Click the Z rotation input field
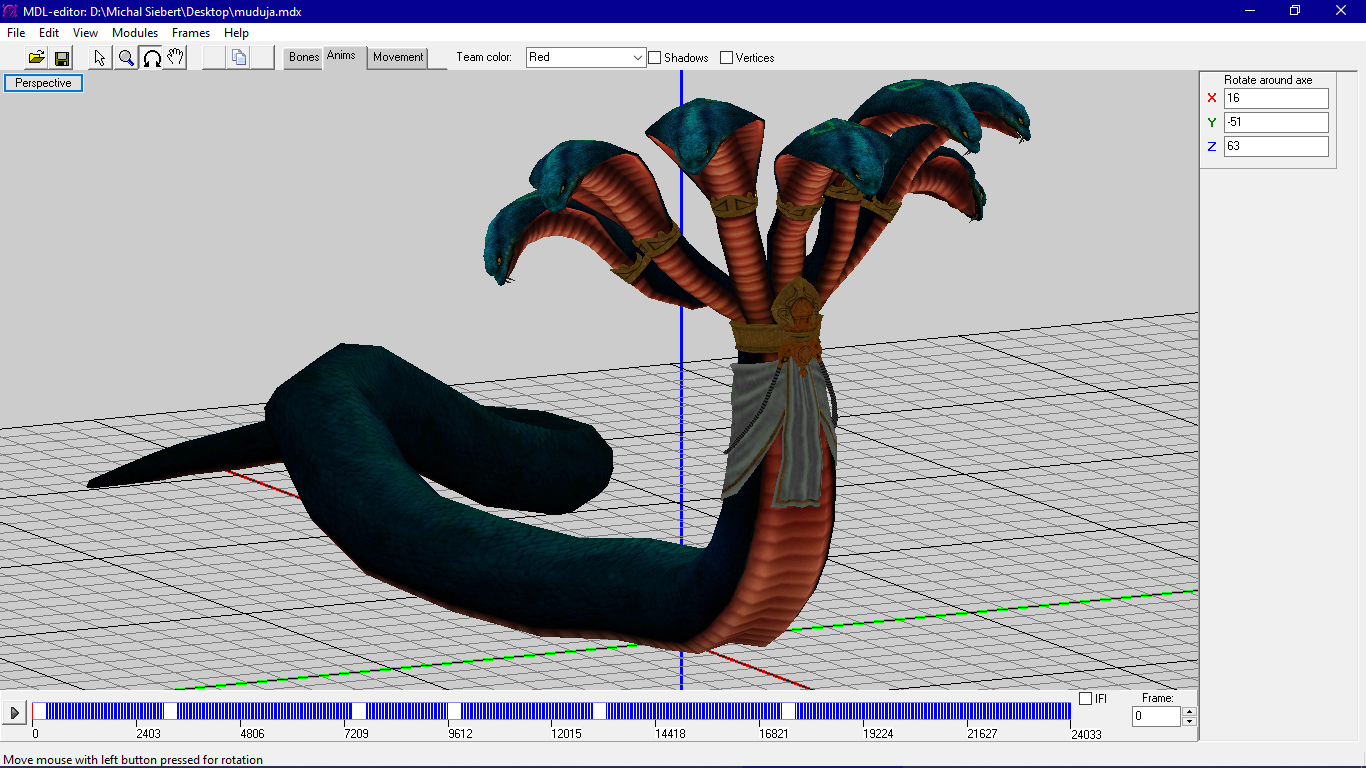This screenshot has height=768, width=1366. click(1276, 146)
